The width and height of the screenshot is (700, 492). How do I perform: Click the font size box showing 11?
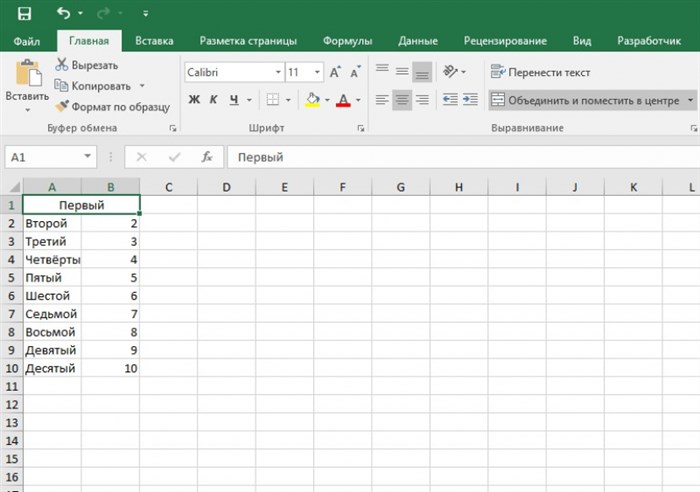point(298,72)
